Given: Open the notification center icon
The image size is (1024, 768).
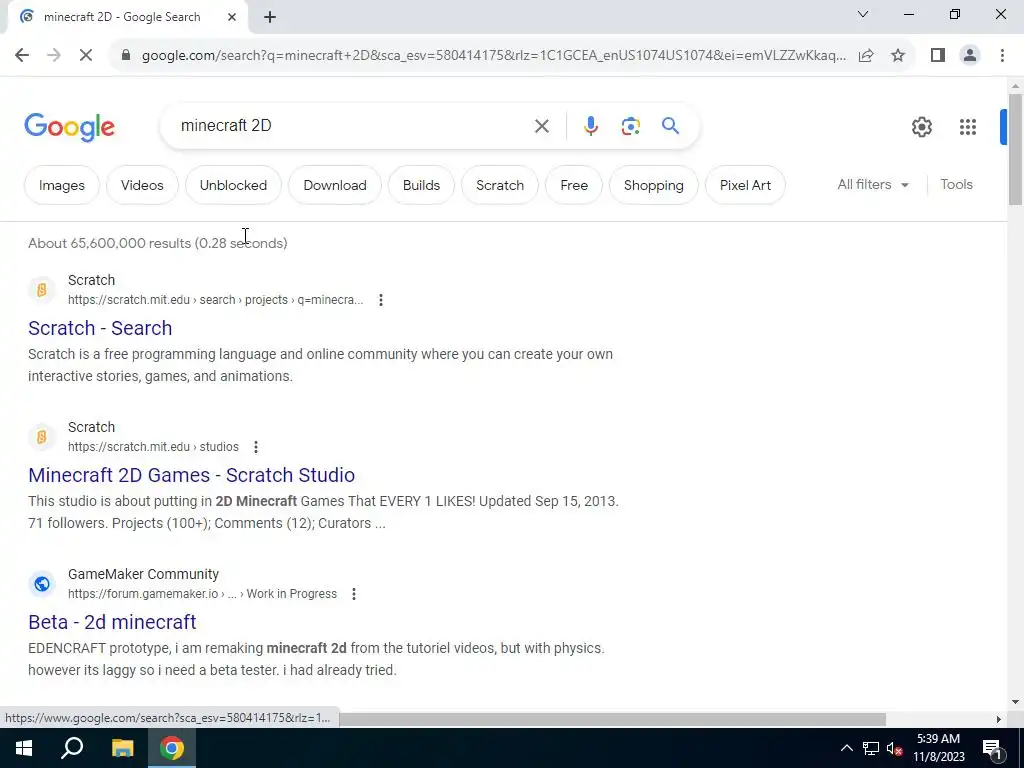Looking at the screenshot, I should (991, 748).
